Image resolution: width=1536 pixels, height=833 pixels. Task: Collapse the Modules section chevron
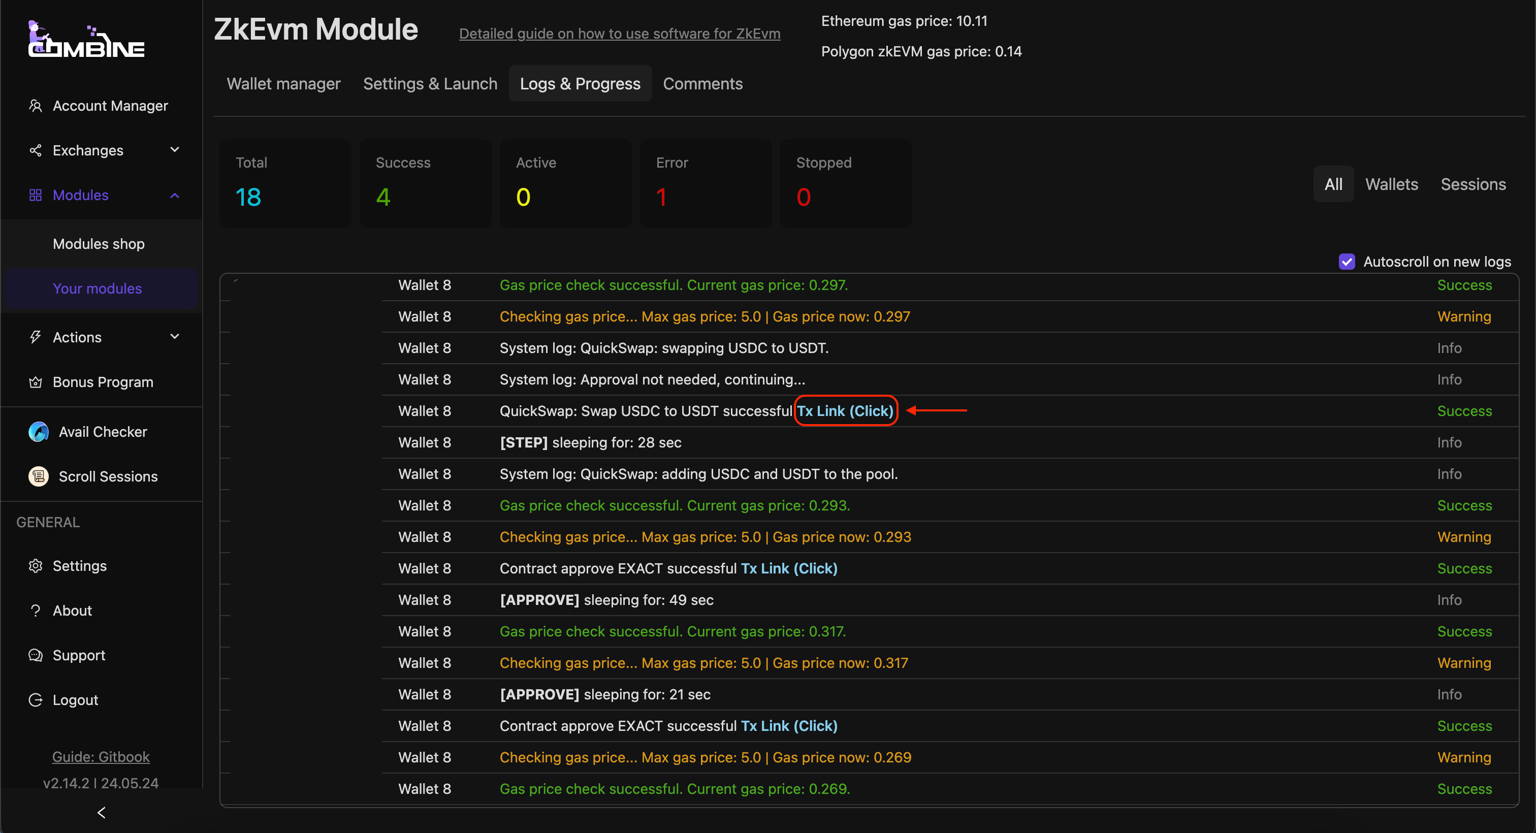pos(175,196)
